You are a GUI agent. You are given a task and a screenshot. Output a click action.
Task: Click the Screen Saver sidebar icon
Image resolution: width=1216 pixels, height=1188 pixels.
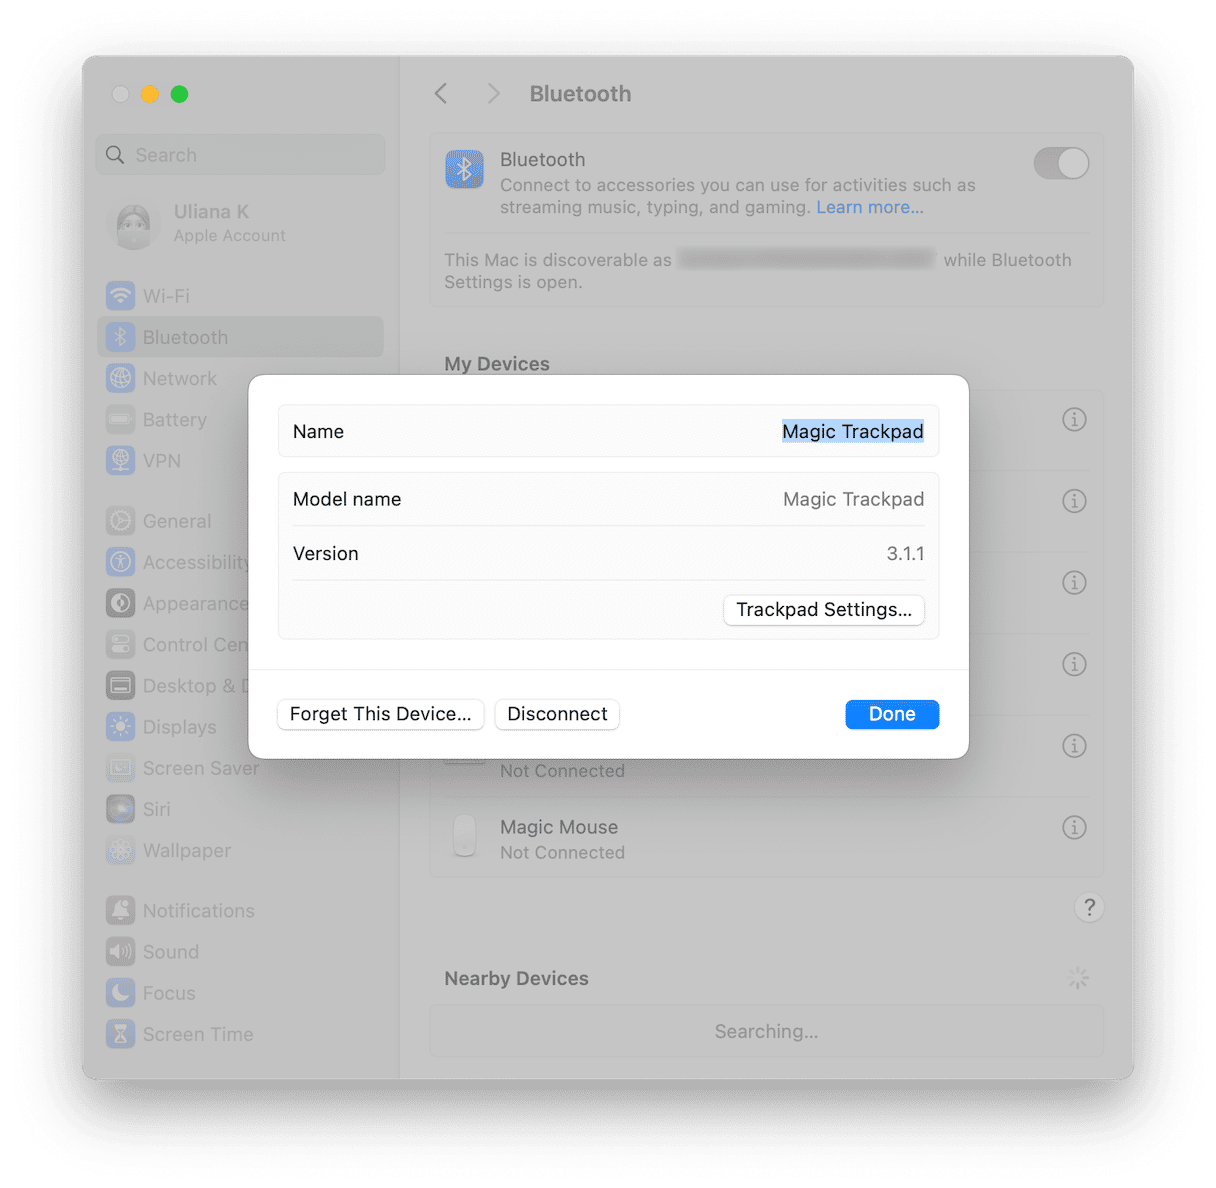tap(120, 768)
